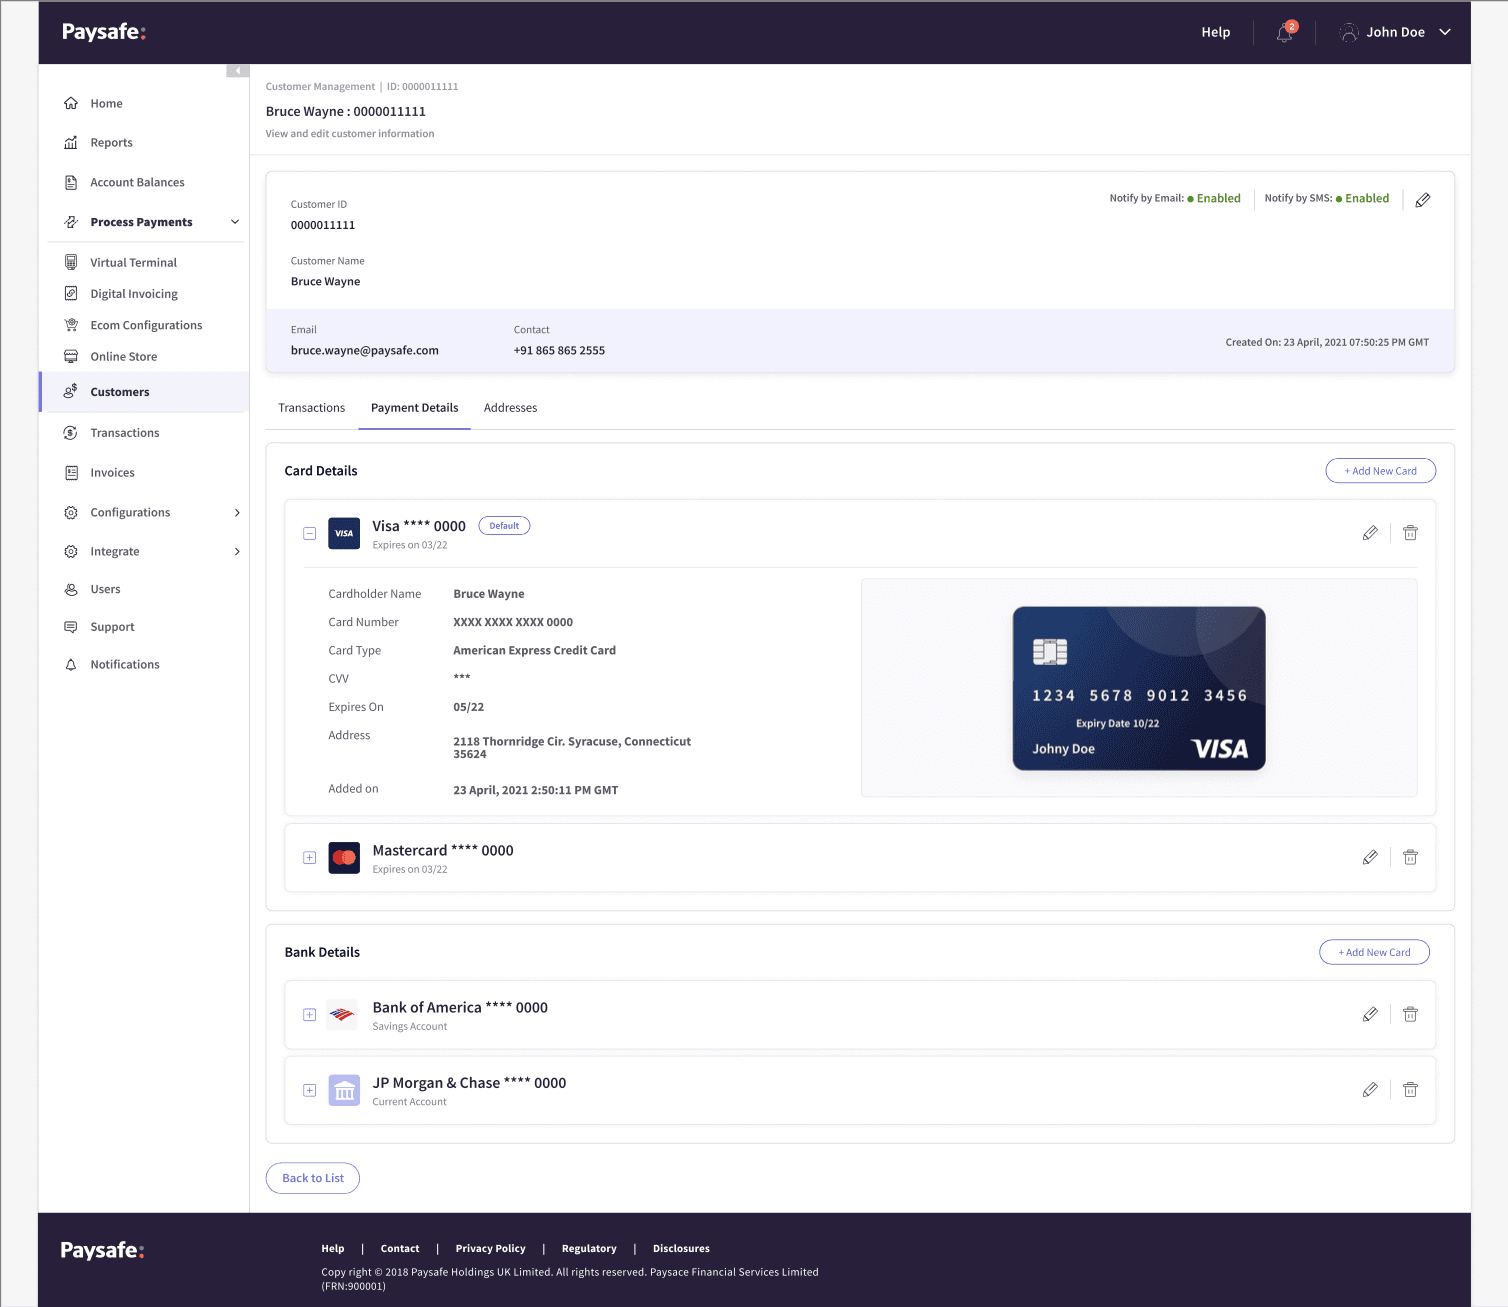Click the Mastercard logo icon
The height and width of the screenshot is (1307, 1508).
tap(344, 857)
